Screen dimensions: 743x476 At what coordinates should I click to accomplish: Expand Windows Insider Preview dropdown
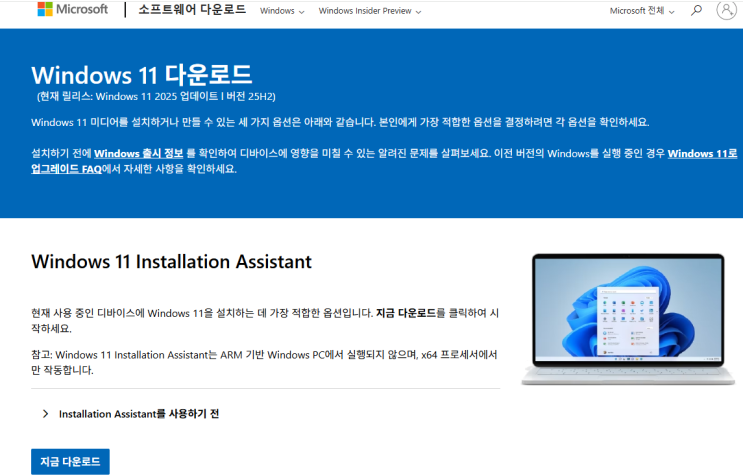pyautogui.click(x=370, y=11)
